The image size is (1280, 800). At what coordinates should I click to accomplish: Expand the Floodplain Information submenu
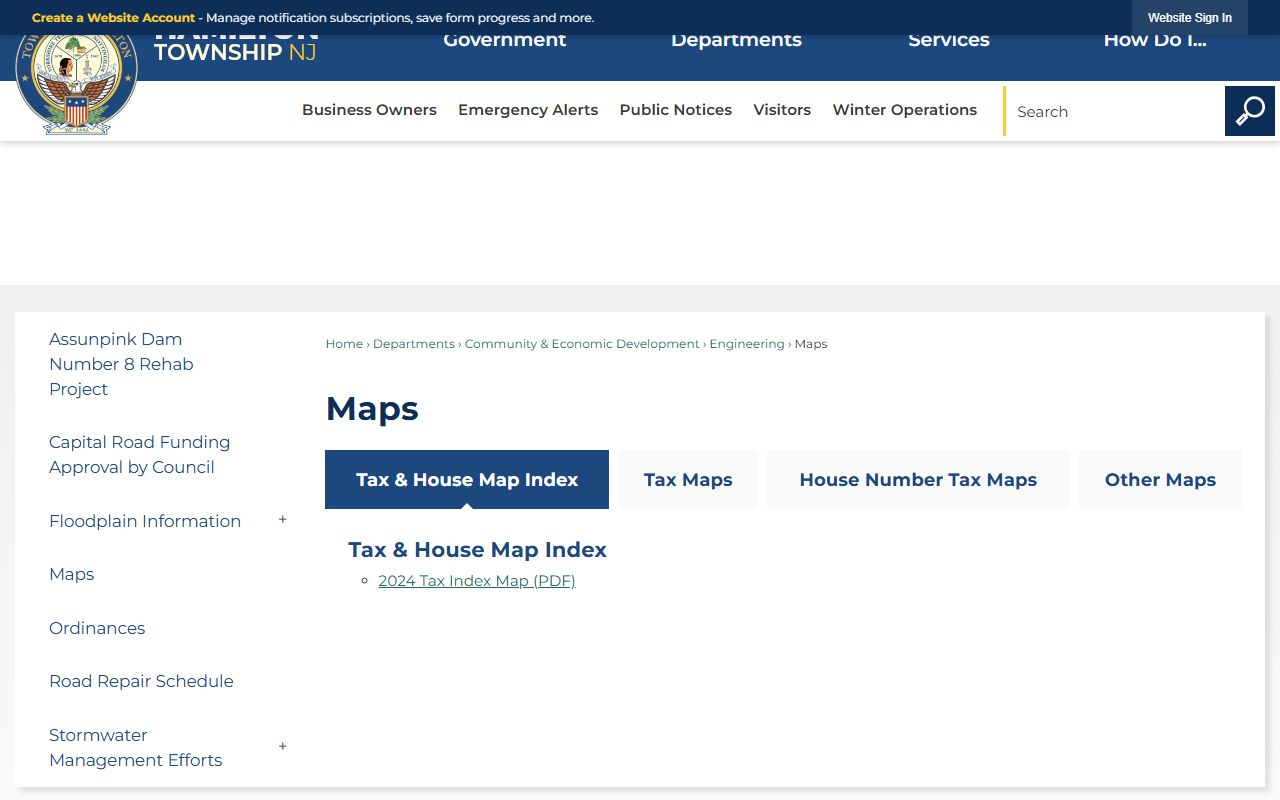tap(283, 520)
